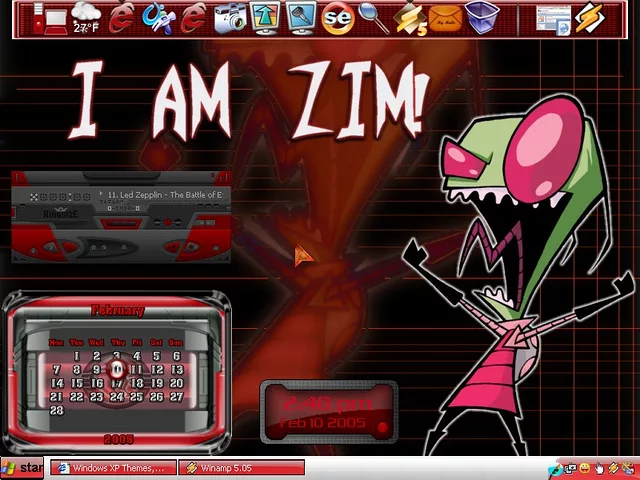The width and height of the screenshot is (640, 480).
Task: Launch the Winamp 5 lightning bolt dock icon
Action: (x=410, y=19)
